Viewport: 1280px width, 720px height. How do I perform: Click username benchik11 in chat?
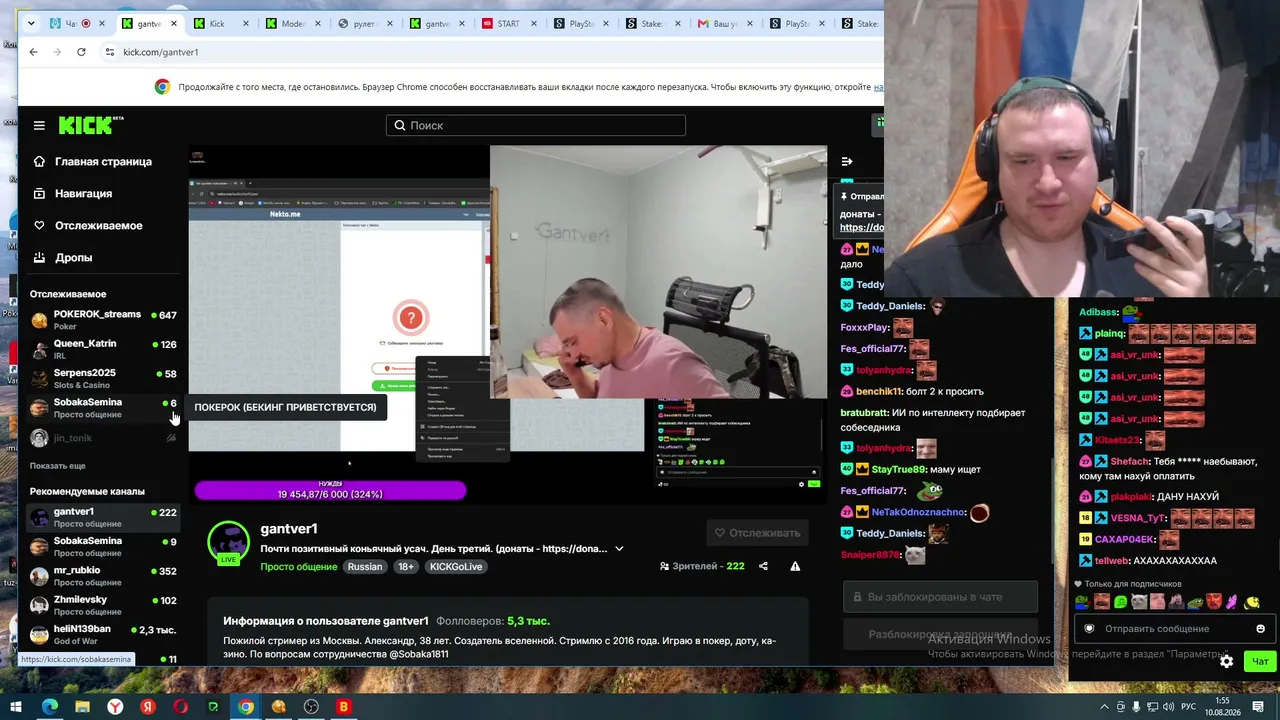point(879,391)
